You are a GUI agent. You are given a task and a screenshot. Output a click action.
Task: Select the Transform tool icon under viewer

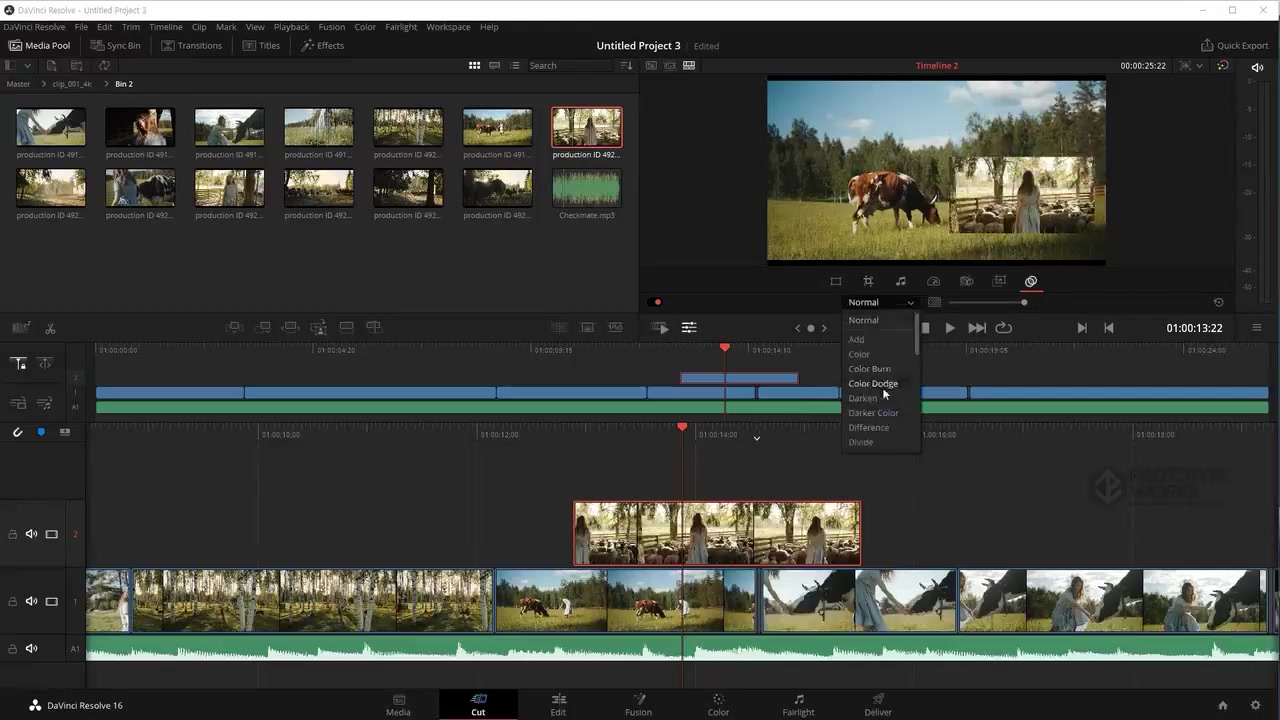point(836,282)
